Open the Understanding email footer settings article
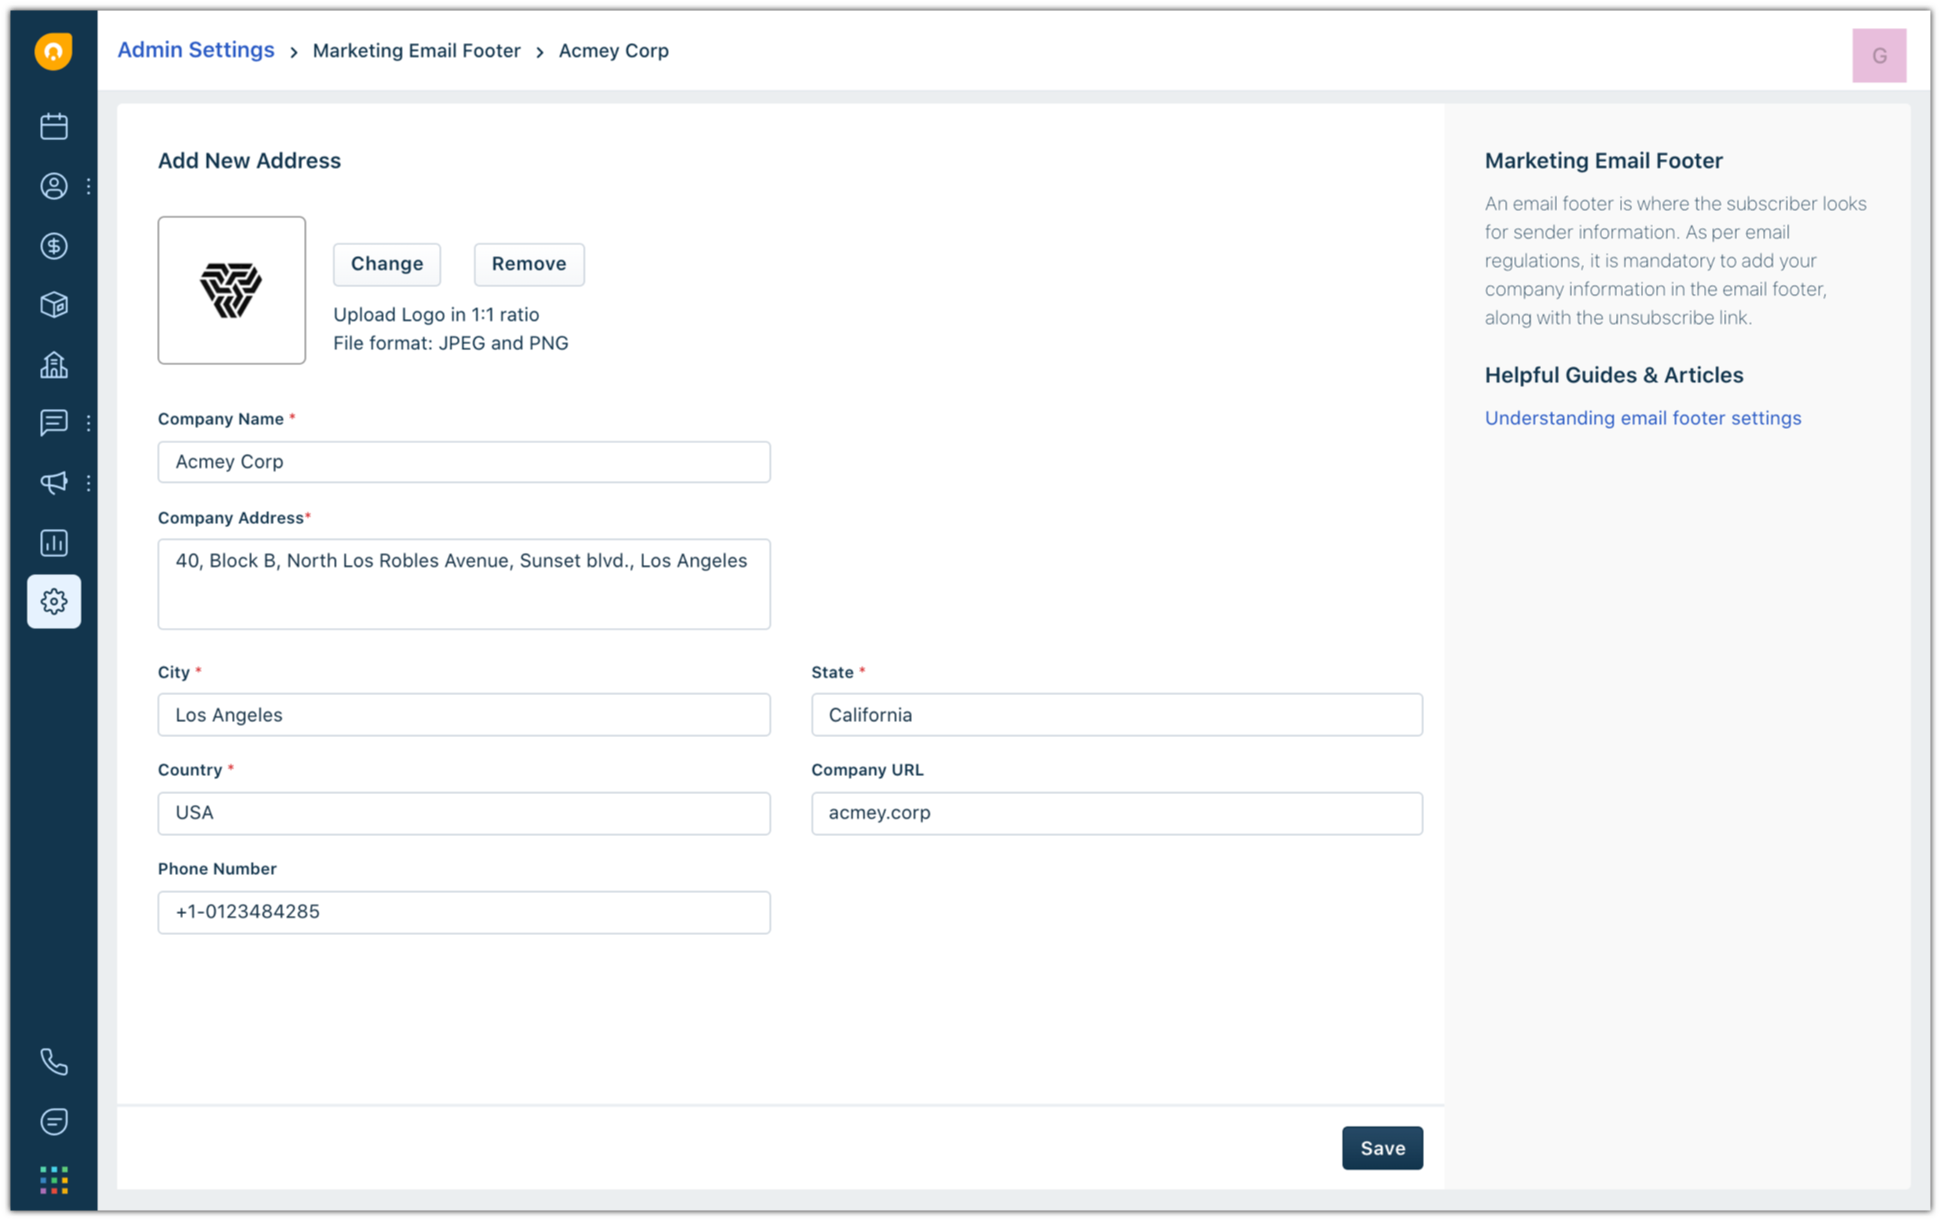Image resolution: width=1941 pixels, height=1221 pixels. click(1643, 418)
